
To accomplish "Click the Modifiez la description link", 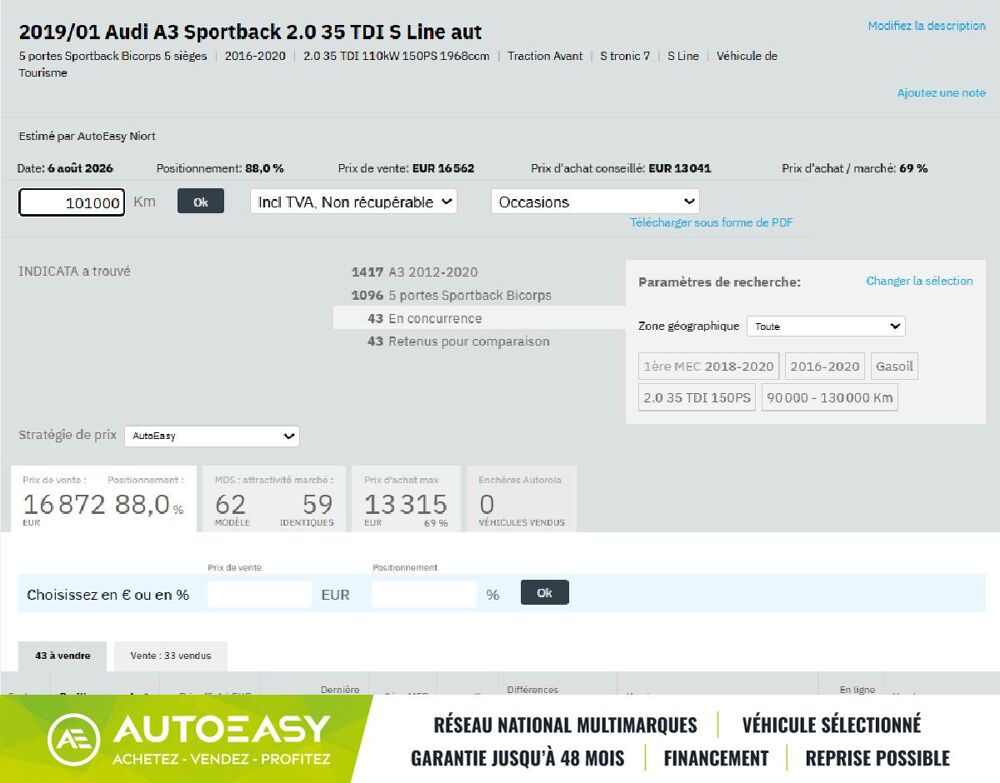I will click(x=926, y=26).
